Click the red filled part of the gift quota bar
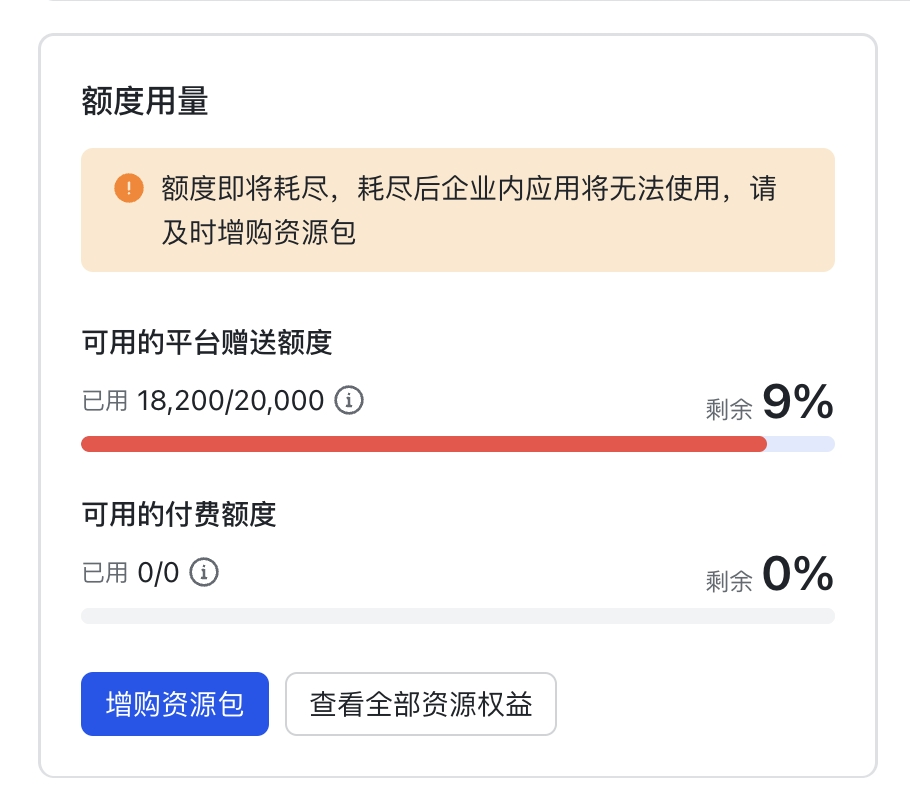Image resolution: width=910 pixels, height=810 pixels. tap(424, 444)
